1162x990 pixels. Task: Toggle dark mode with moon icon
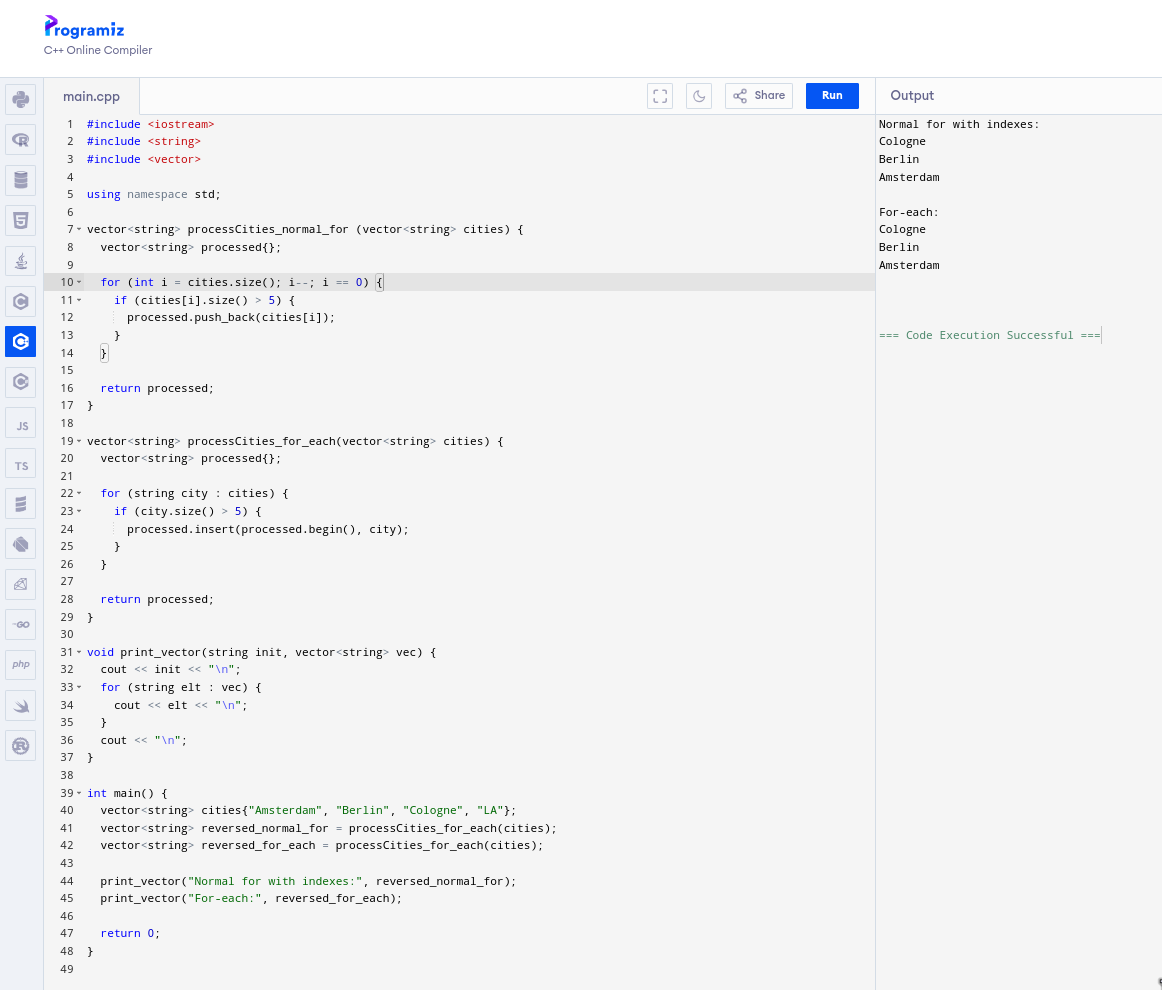(699, 96)
